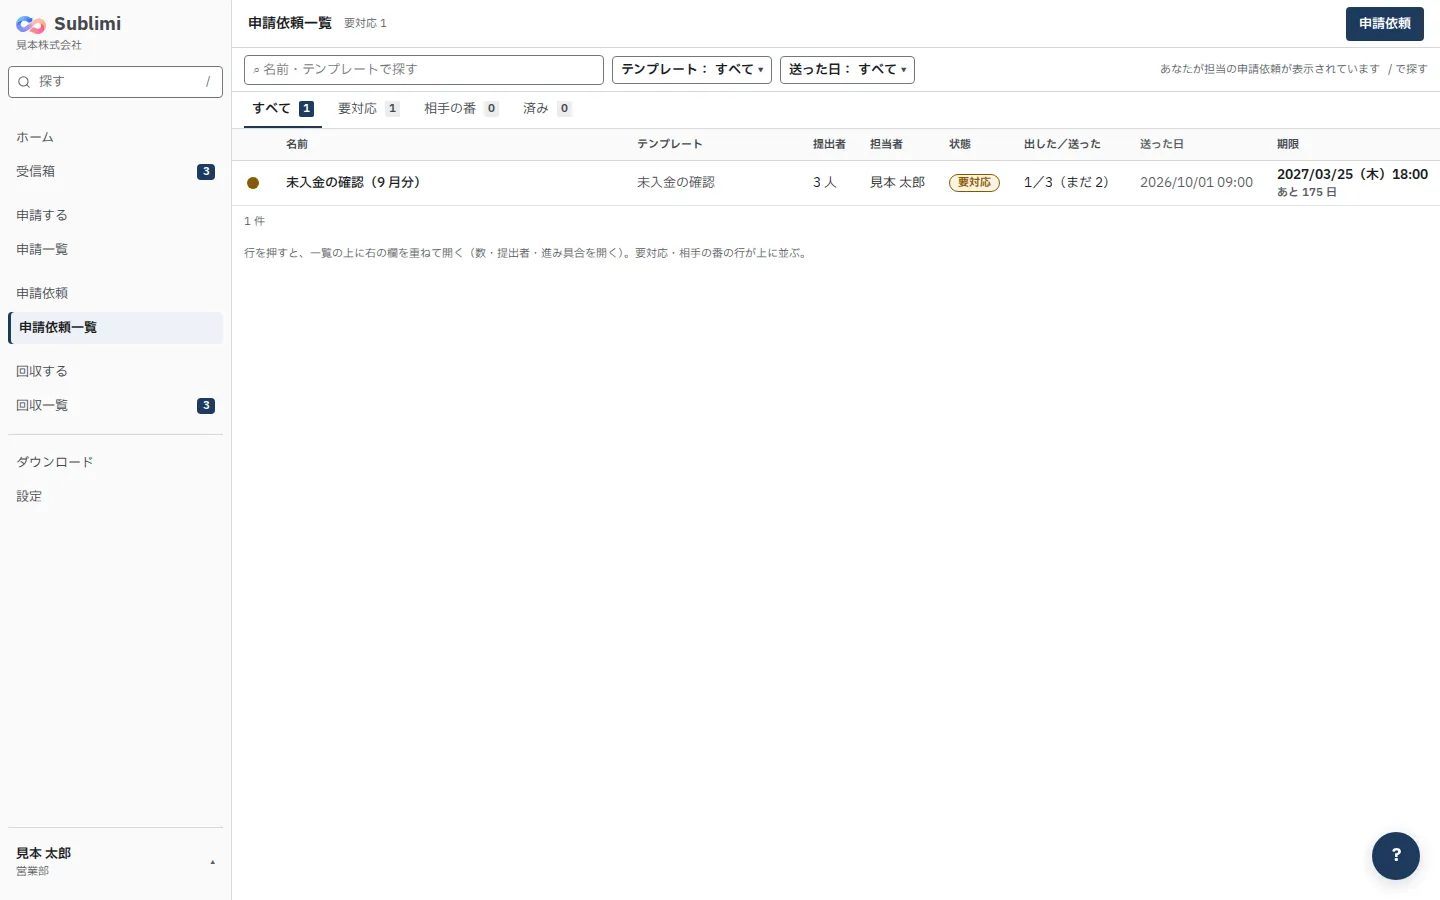The width and height of the screenshot is (1440, 900).
Task: Click the 期限 column header
Action: click(x=1288, y=145)
